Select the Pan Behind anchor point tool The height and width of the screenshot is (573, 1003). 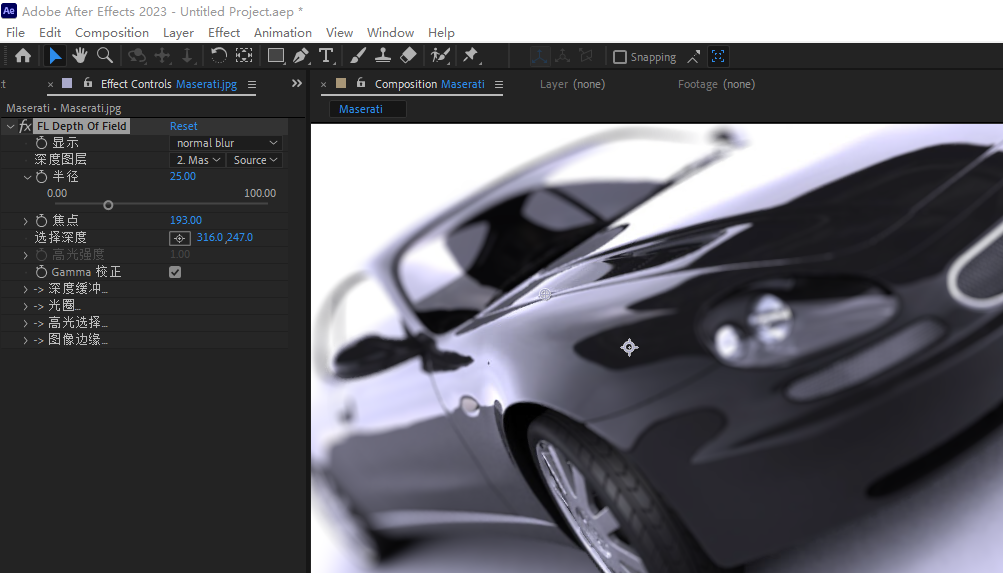244,56
